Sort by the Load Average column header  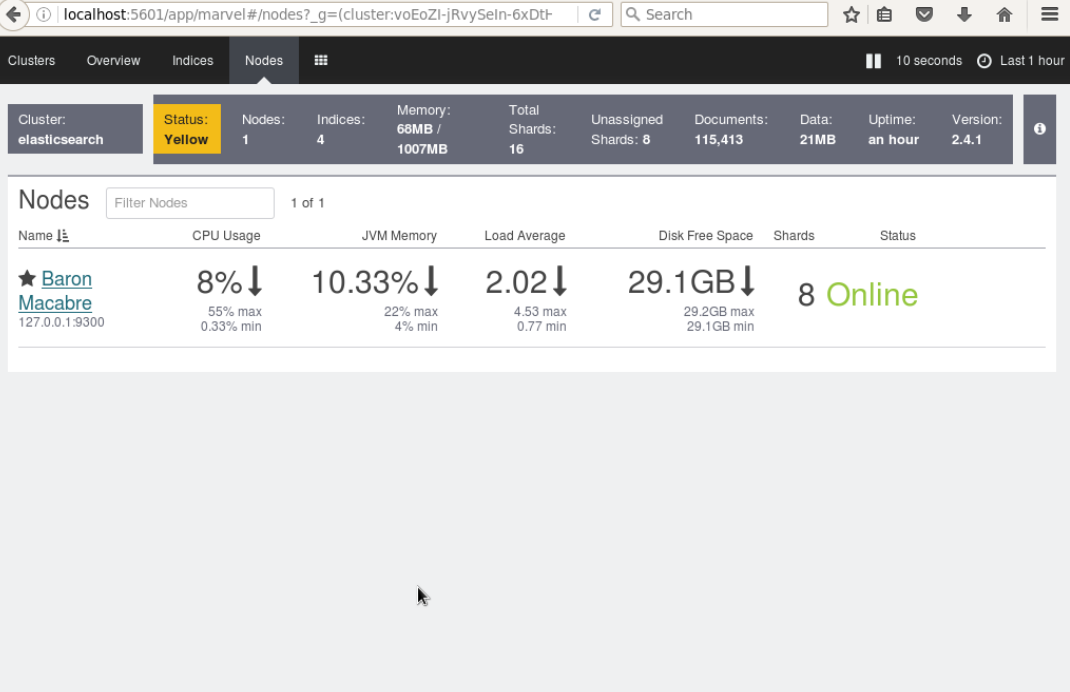pos(525,235)
